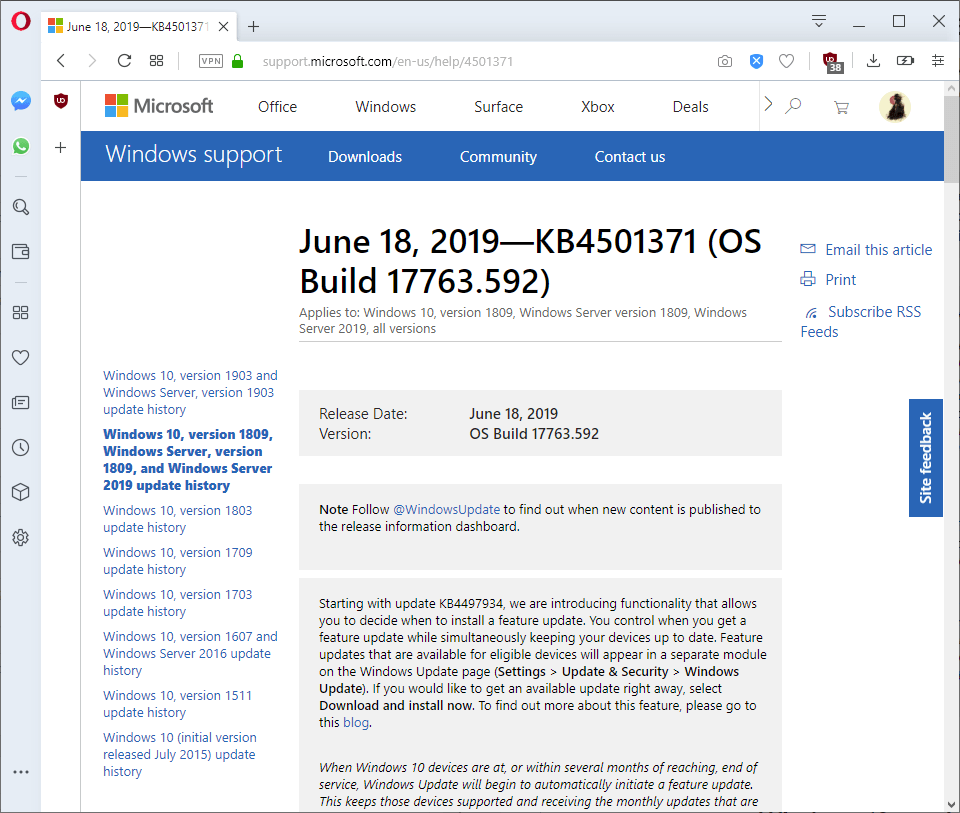This screenshot has height=813, width=960.
Task: Open WhatsApp in the Opera sidebar
Action: [21, 146]
